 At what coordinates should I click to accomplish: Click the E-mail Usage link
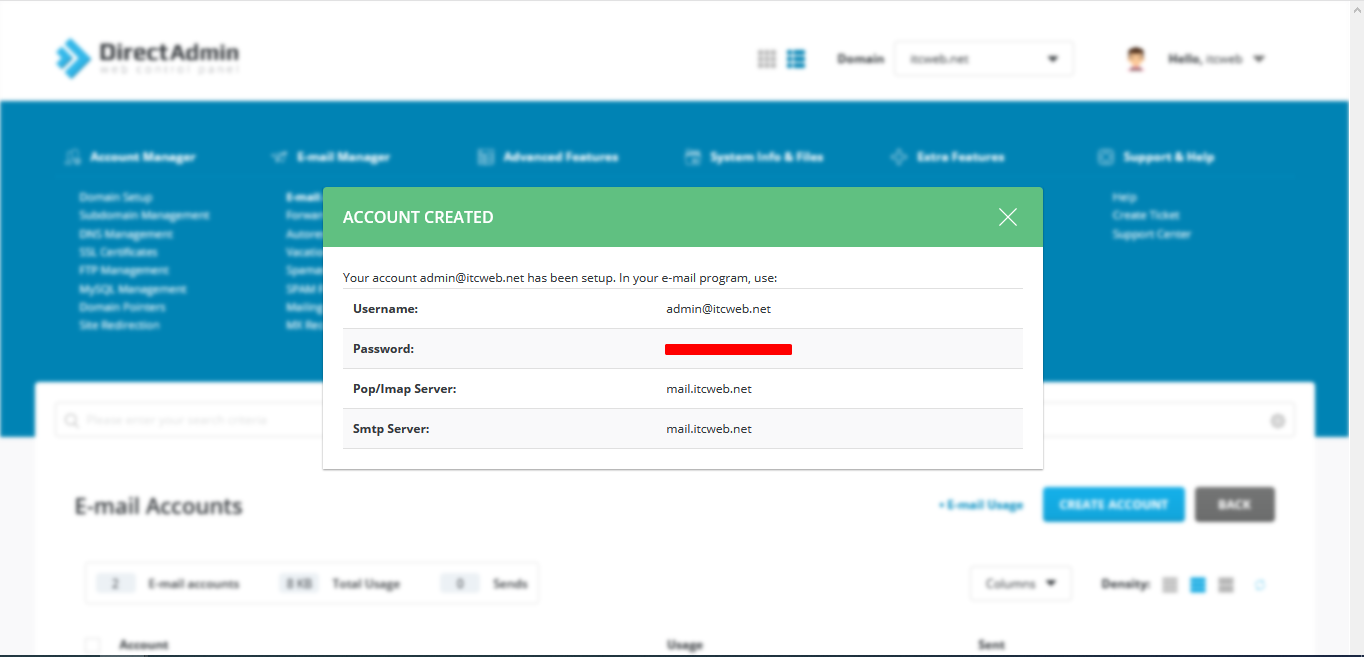pos(980,505)
